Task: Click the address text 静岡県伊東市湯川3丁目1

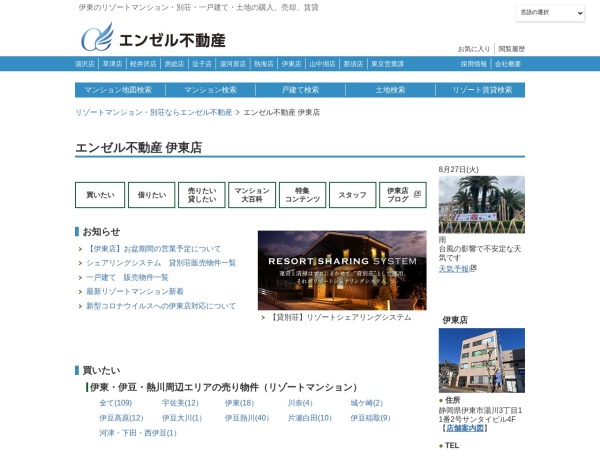Action: click(x=481, y=410)
